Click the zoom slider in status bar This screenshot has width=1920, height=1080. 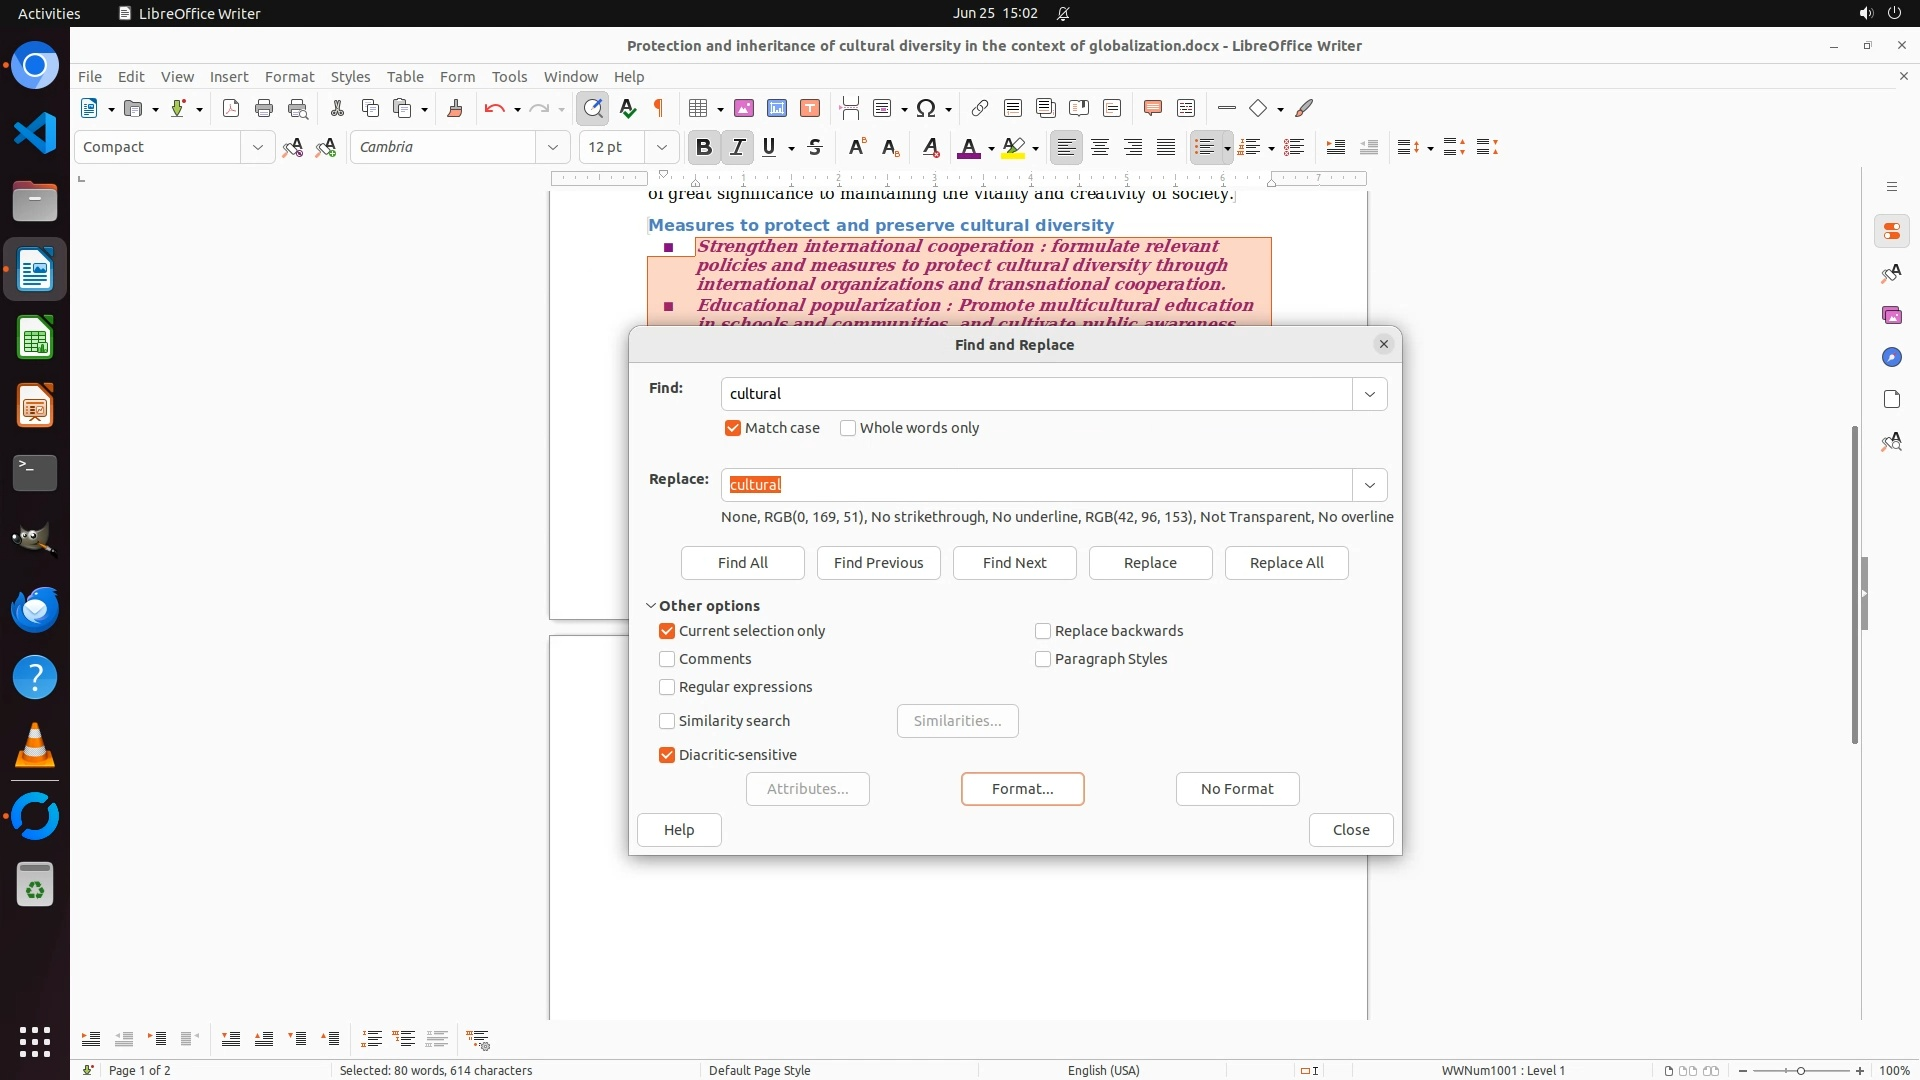[1800, 1070]
